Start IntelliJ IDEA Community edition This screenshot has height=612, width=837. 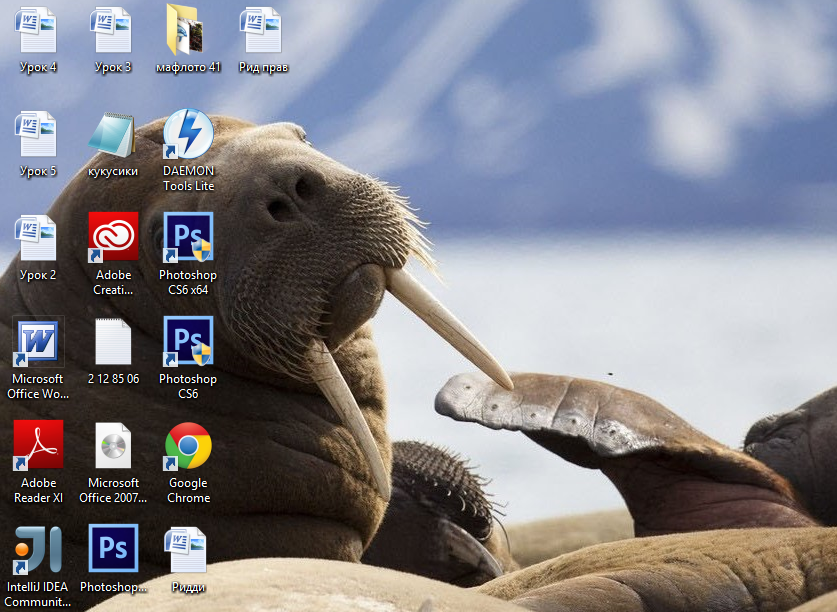point(37,549)
